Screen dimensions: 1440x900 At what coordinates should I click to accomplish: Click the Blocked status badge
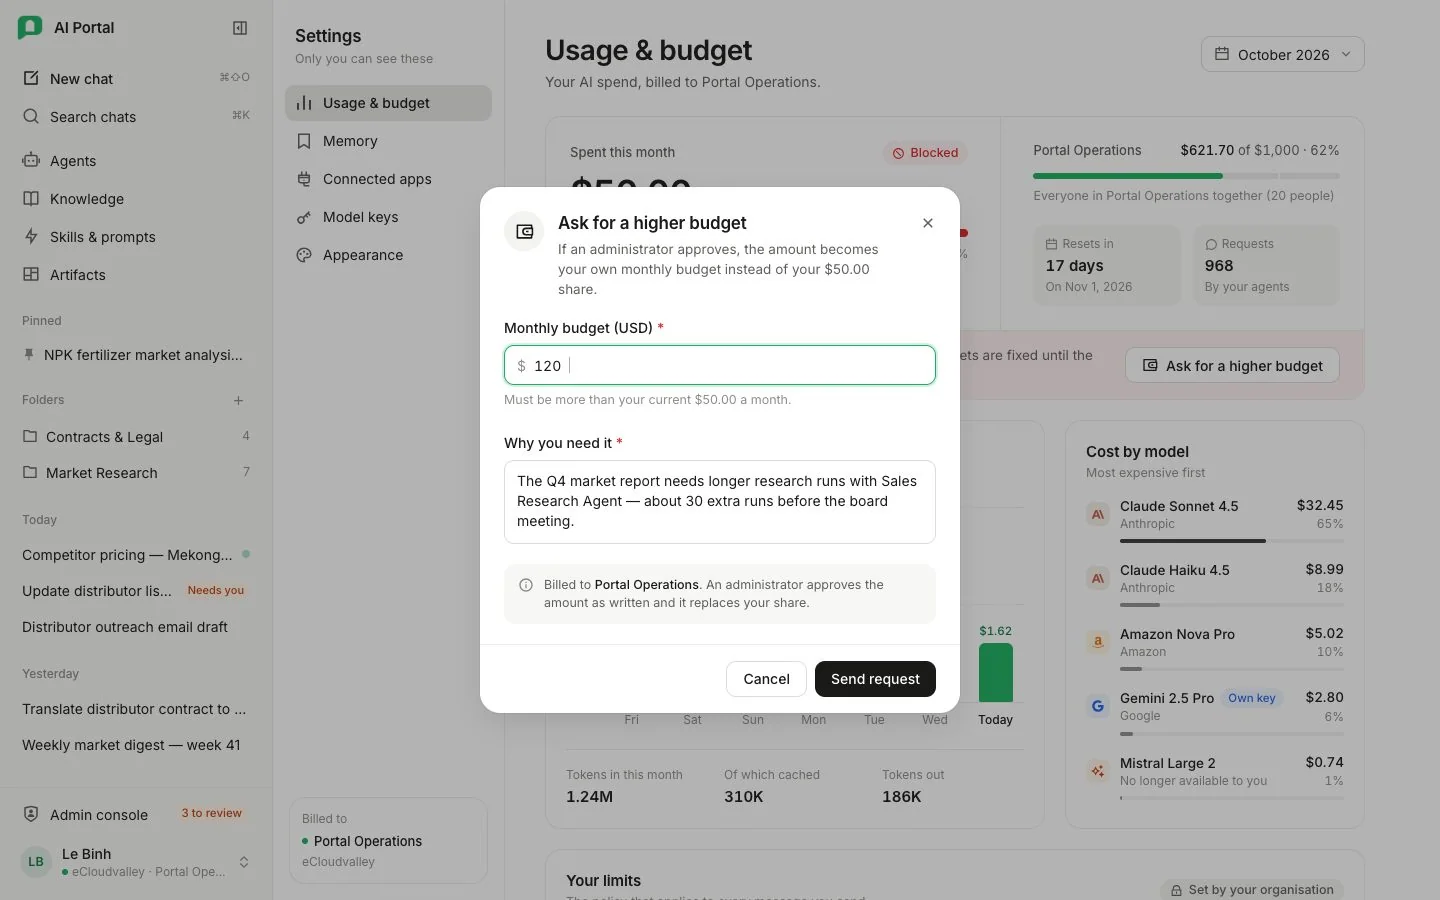pyautogui.click(x=926, y=153)
